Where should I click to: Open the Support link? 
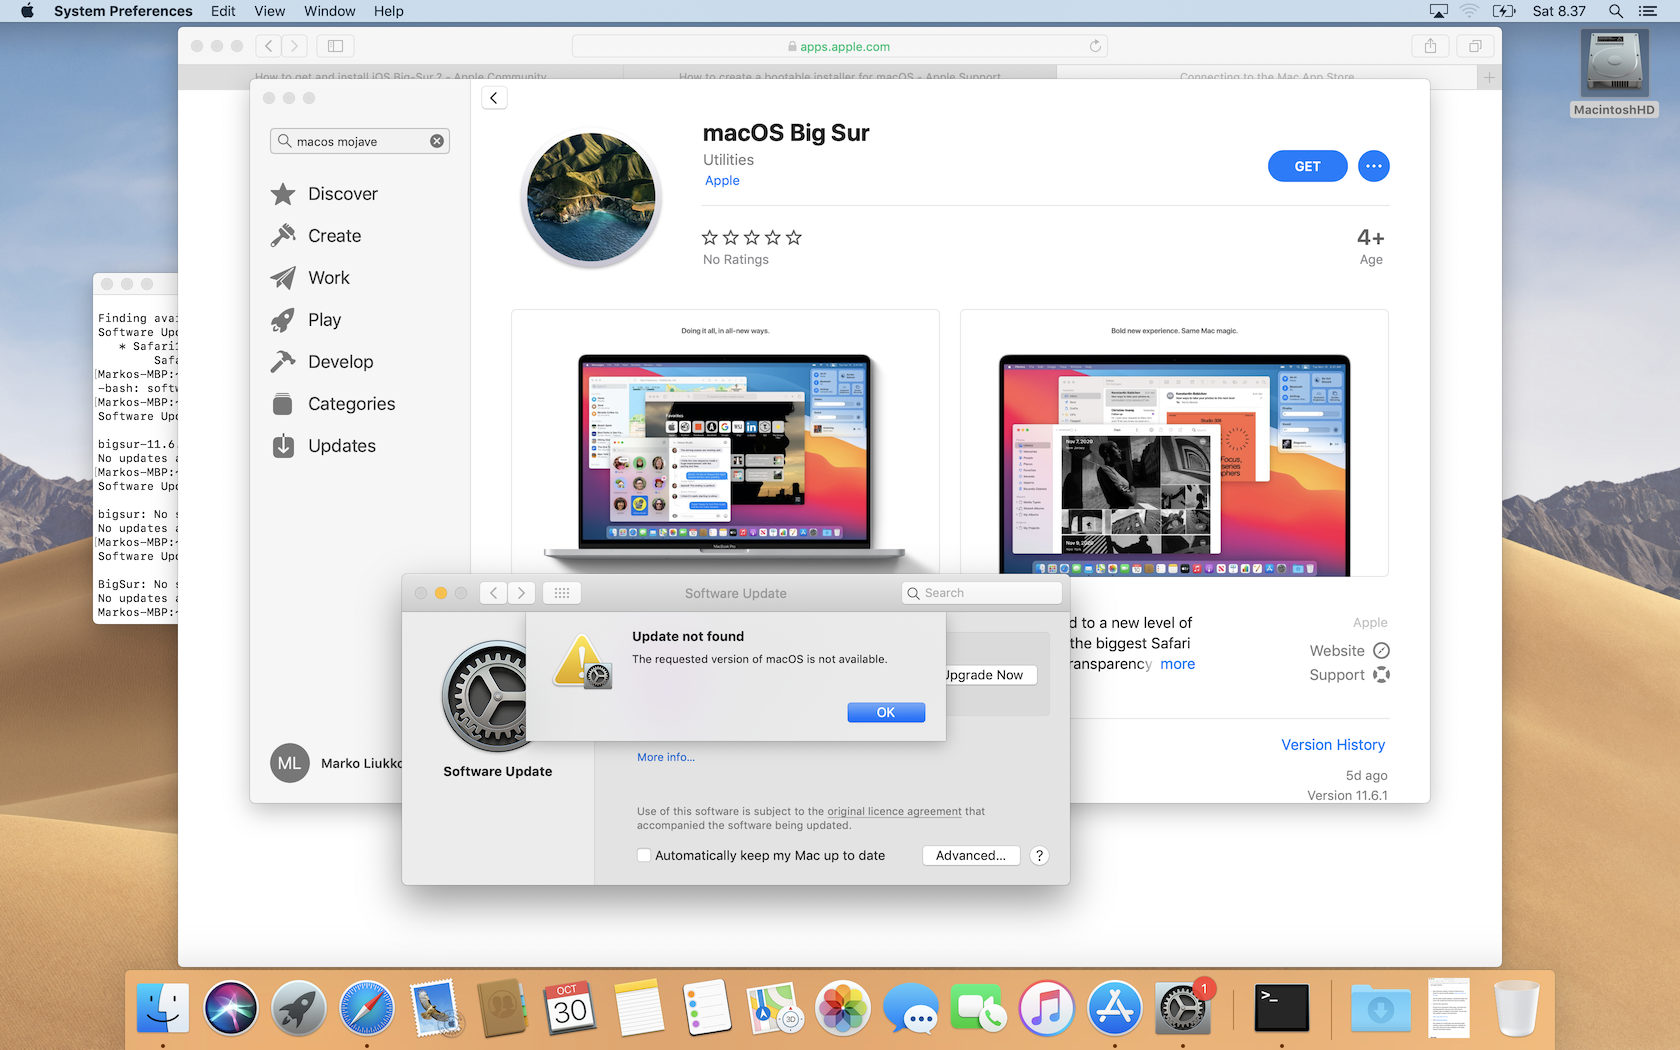tap(1349, 675)
